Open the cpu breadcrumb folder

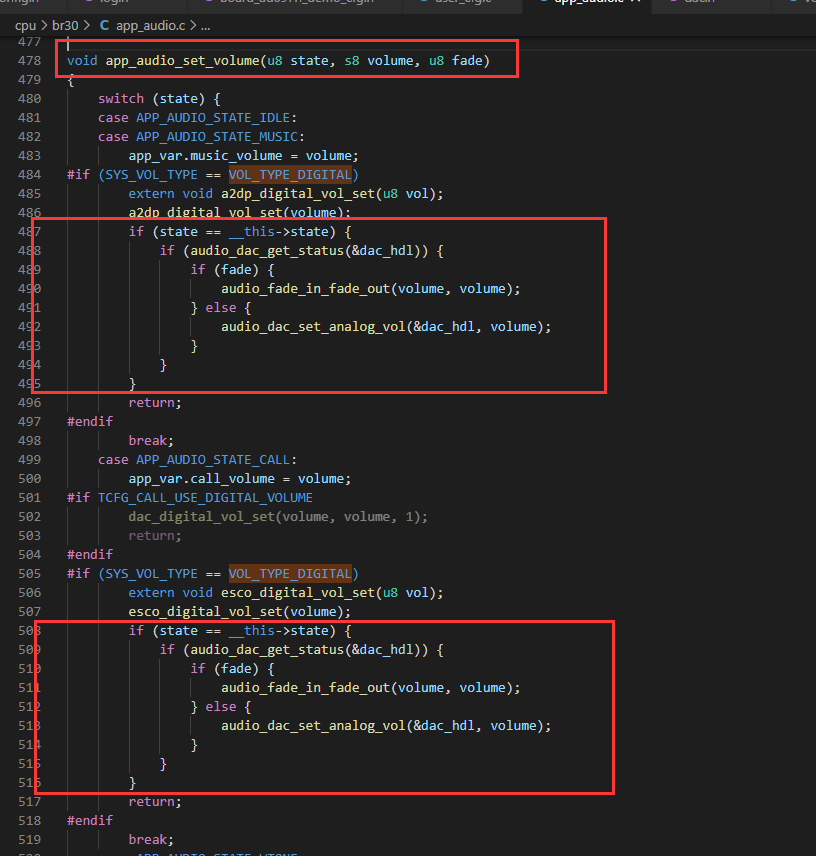25,26
